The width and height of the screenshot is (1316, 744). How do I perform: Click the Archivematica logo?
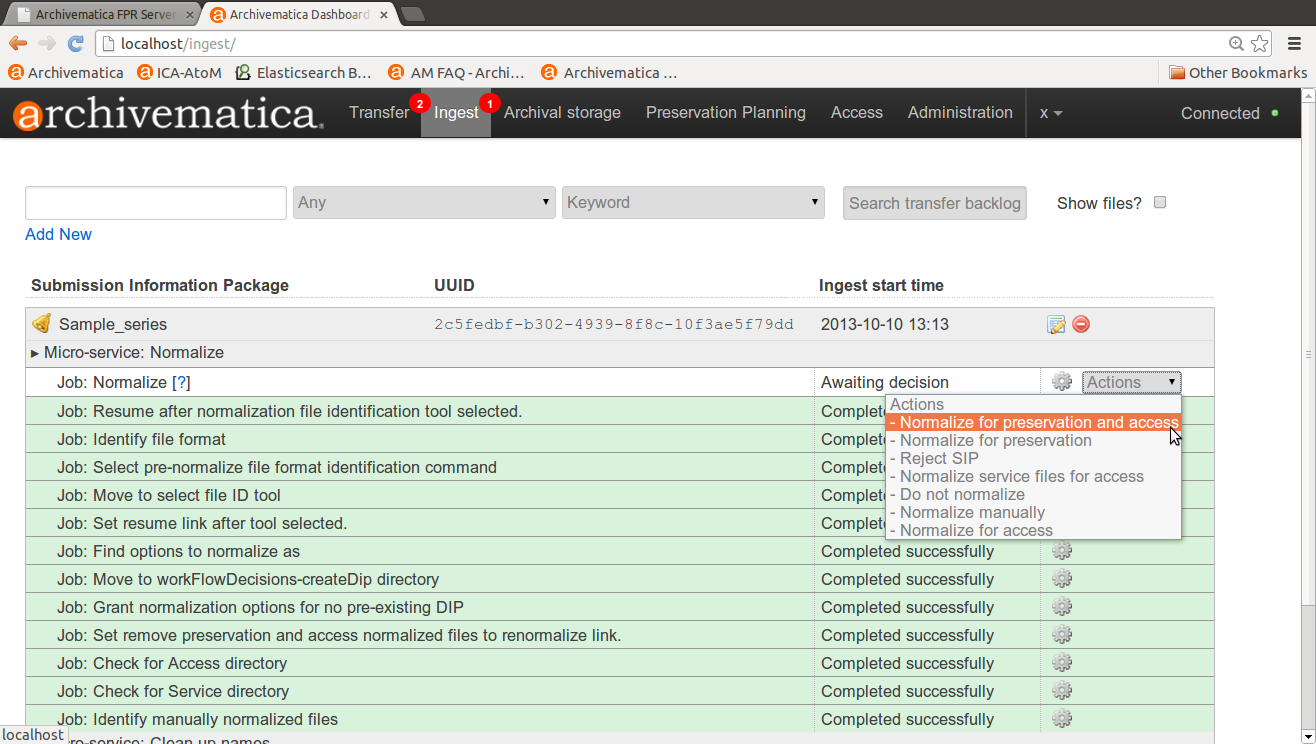click(168, 114)
